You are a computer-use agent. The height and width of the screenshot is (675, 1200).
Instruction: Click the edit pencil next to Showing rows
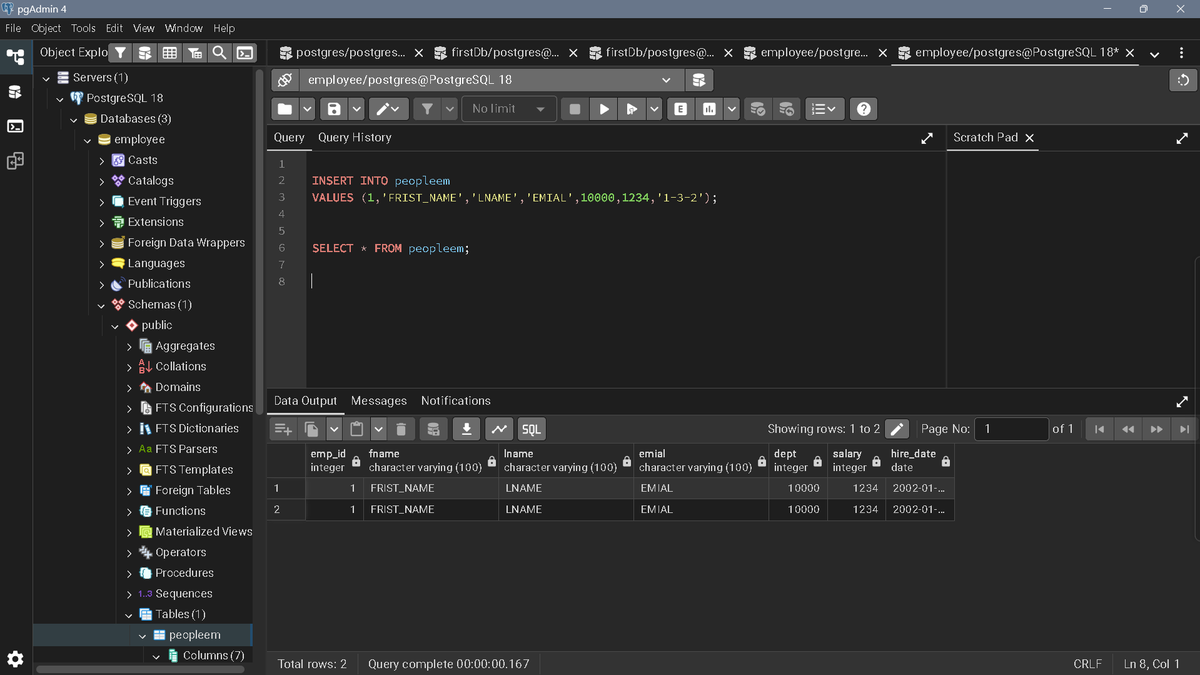click(x=897, y=429)
